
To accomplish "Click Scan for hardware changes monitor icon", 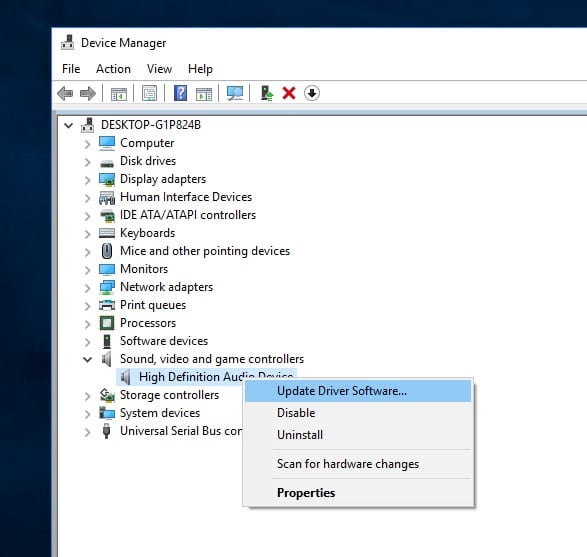I will (235, 93).
